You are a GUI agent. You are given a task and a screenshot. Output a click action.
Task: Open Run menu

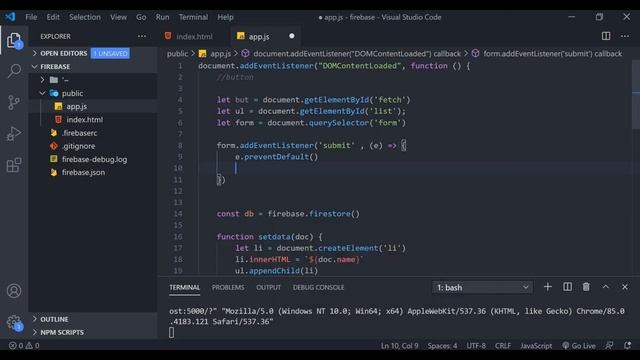pyautogui.click(x=162, y=17)
